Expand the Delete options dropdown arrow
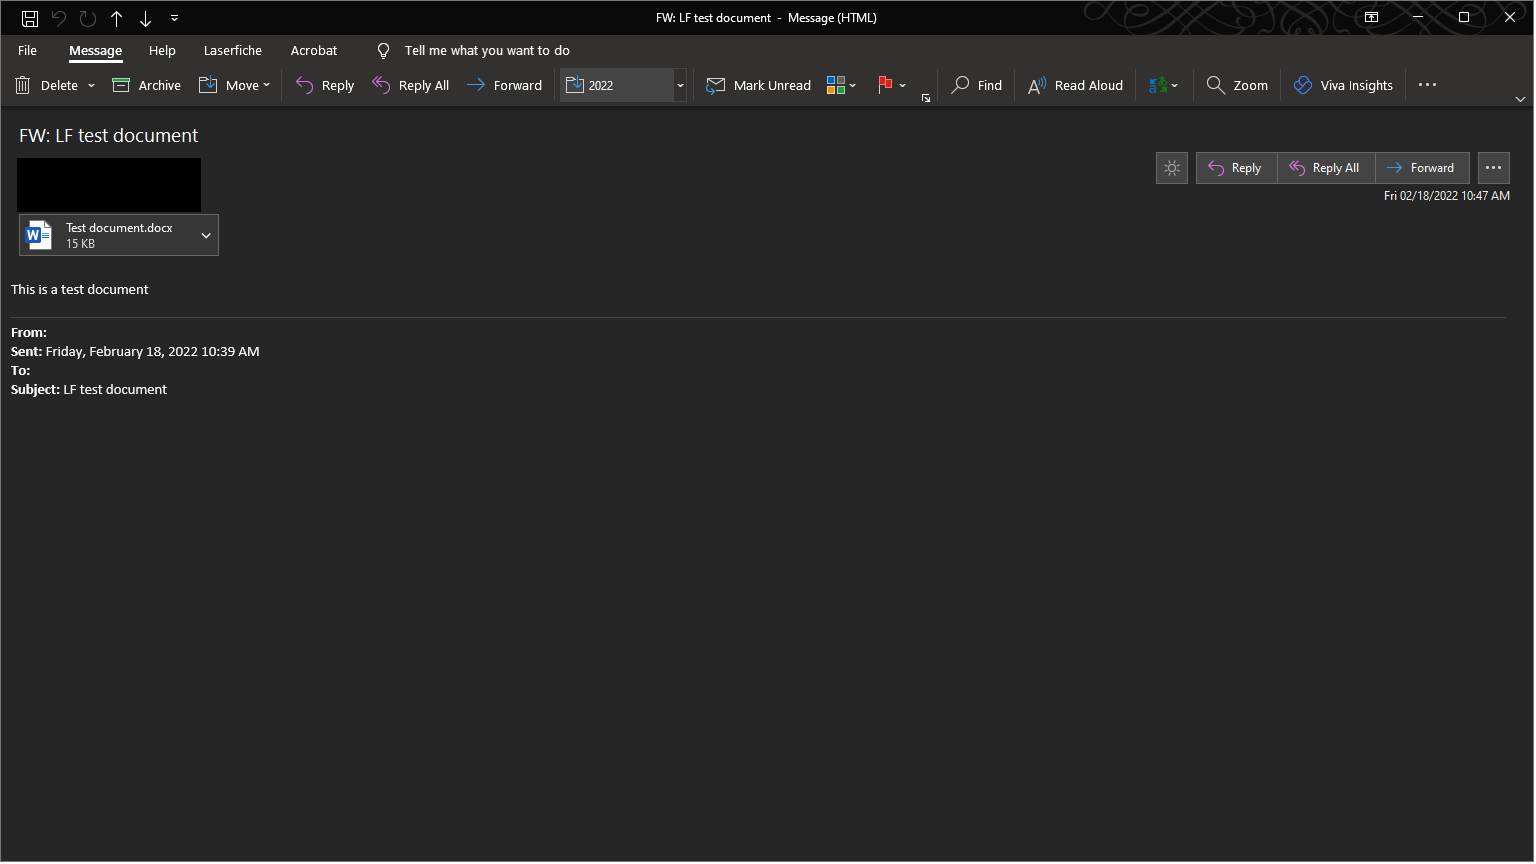1536x864 pixels. pyautogui.click(x=91, y=86)
